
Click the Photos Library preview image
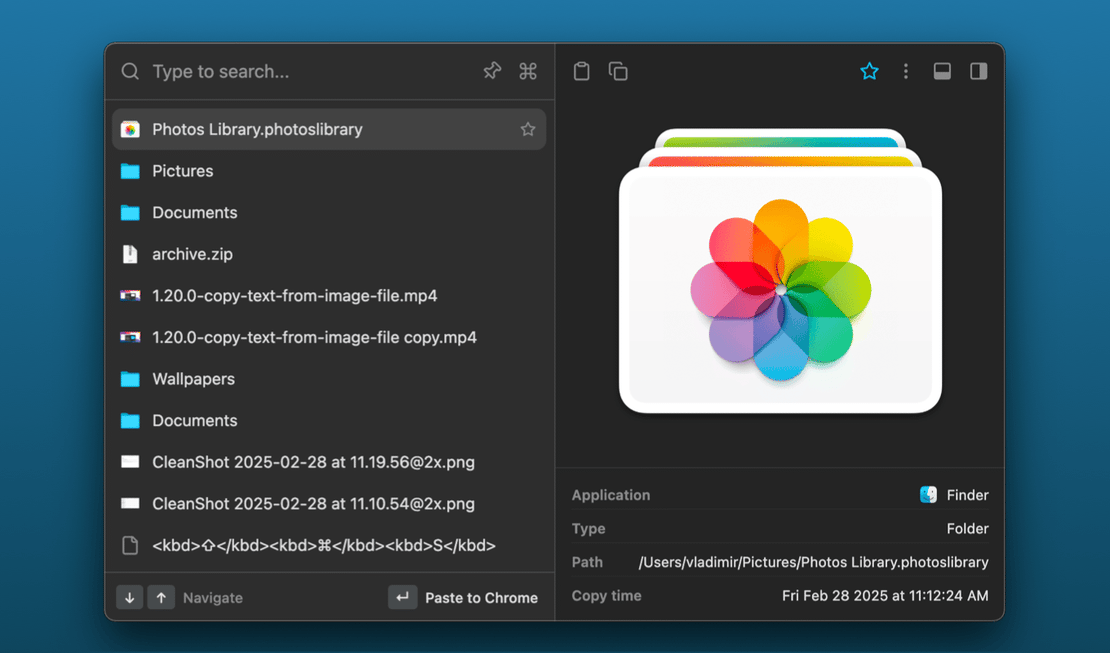(780, 271)
